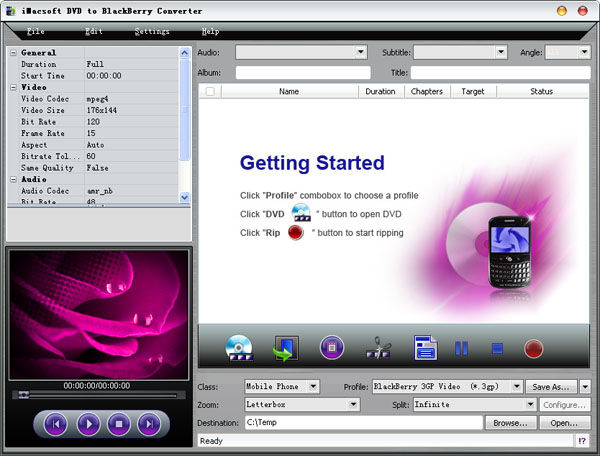
Task: Click Open... to open destination folder
Action: tap(564, 423)
